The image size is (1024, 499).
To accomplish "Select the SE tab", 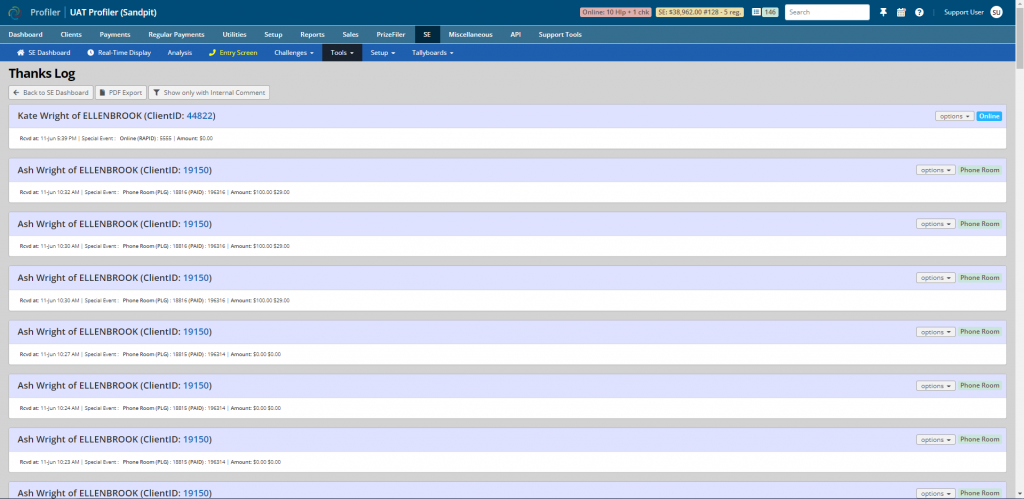I will pos(427,35).
